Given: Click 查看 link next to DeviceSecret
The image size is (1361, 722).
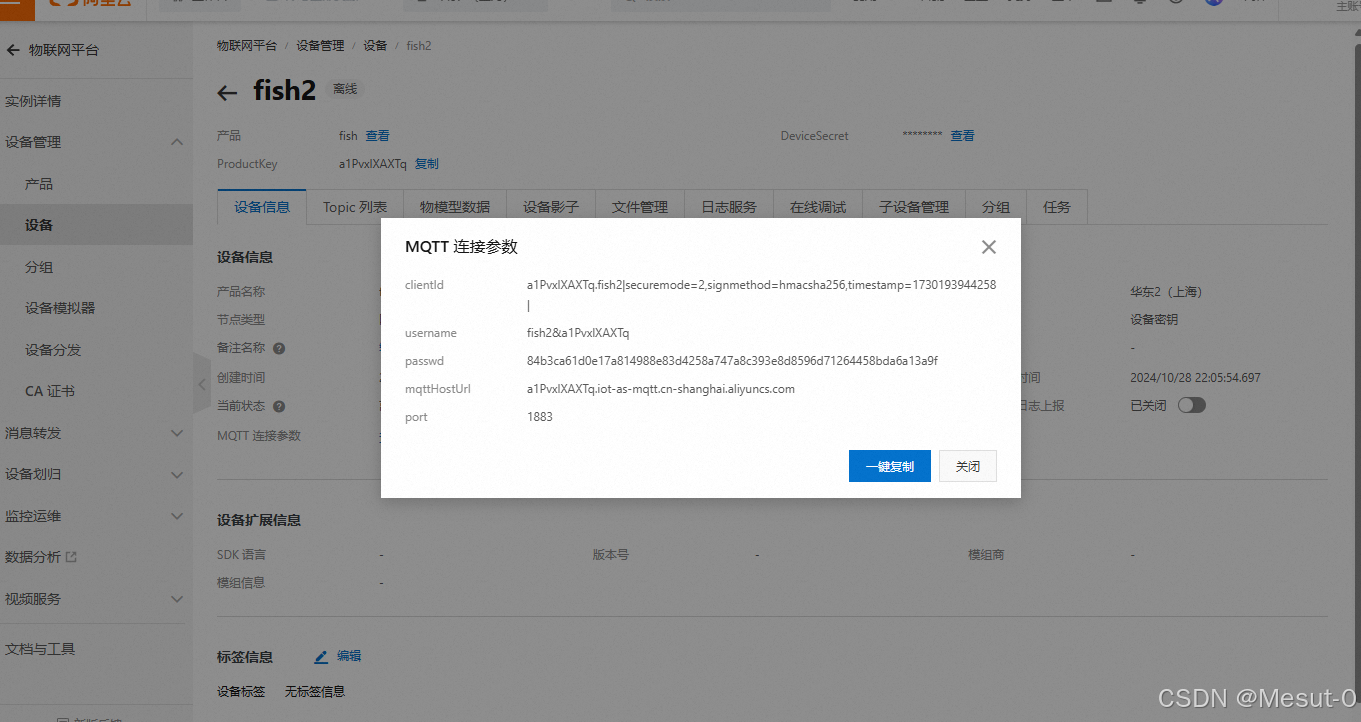Looking at the screenshot, I should coord(962,136).
